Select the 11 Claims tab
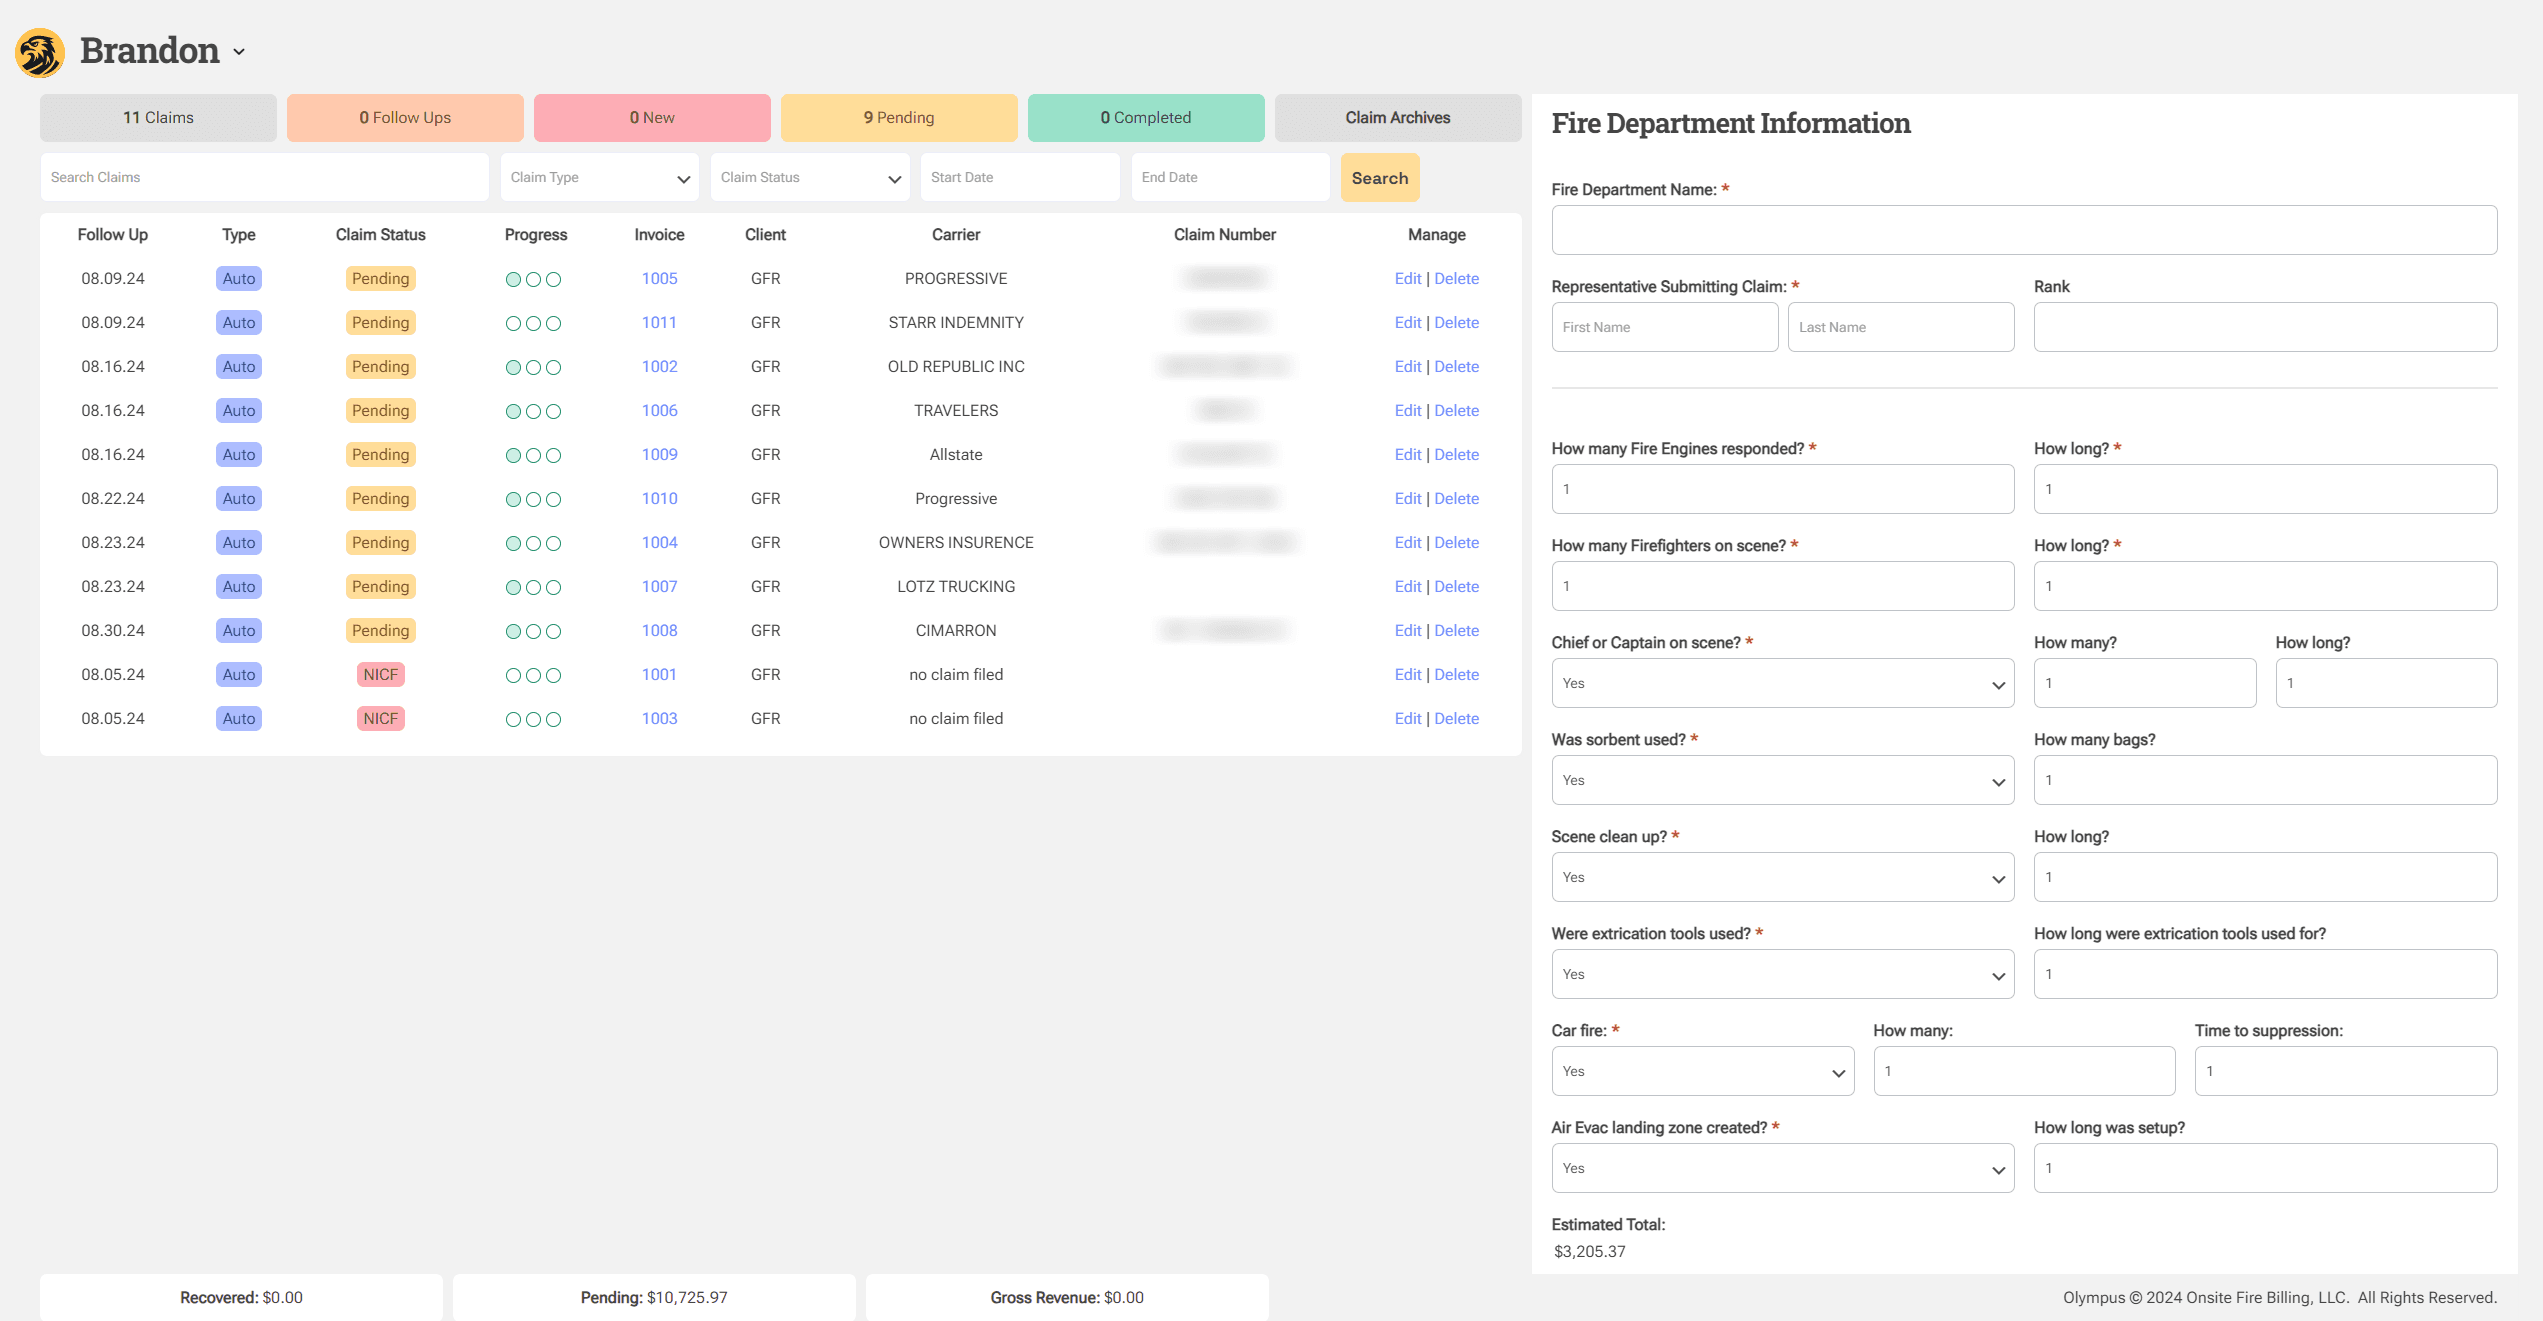 point(158,118)
